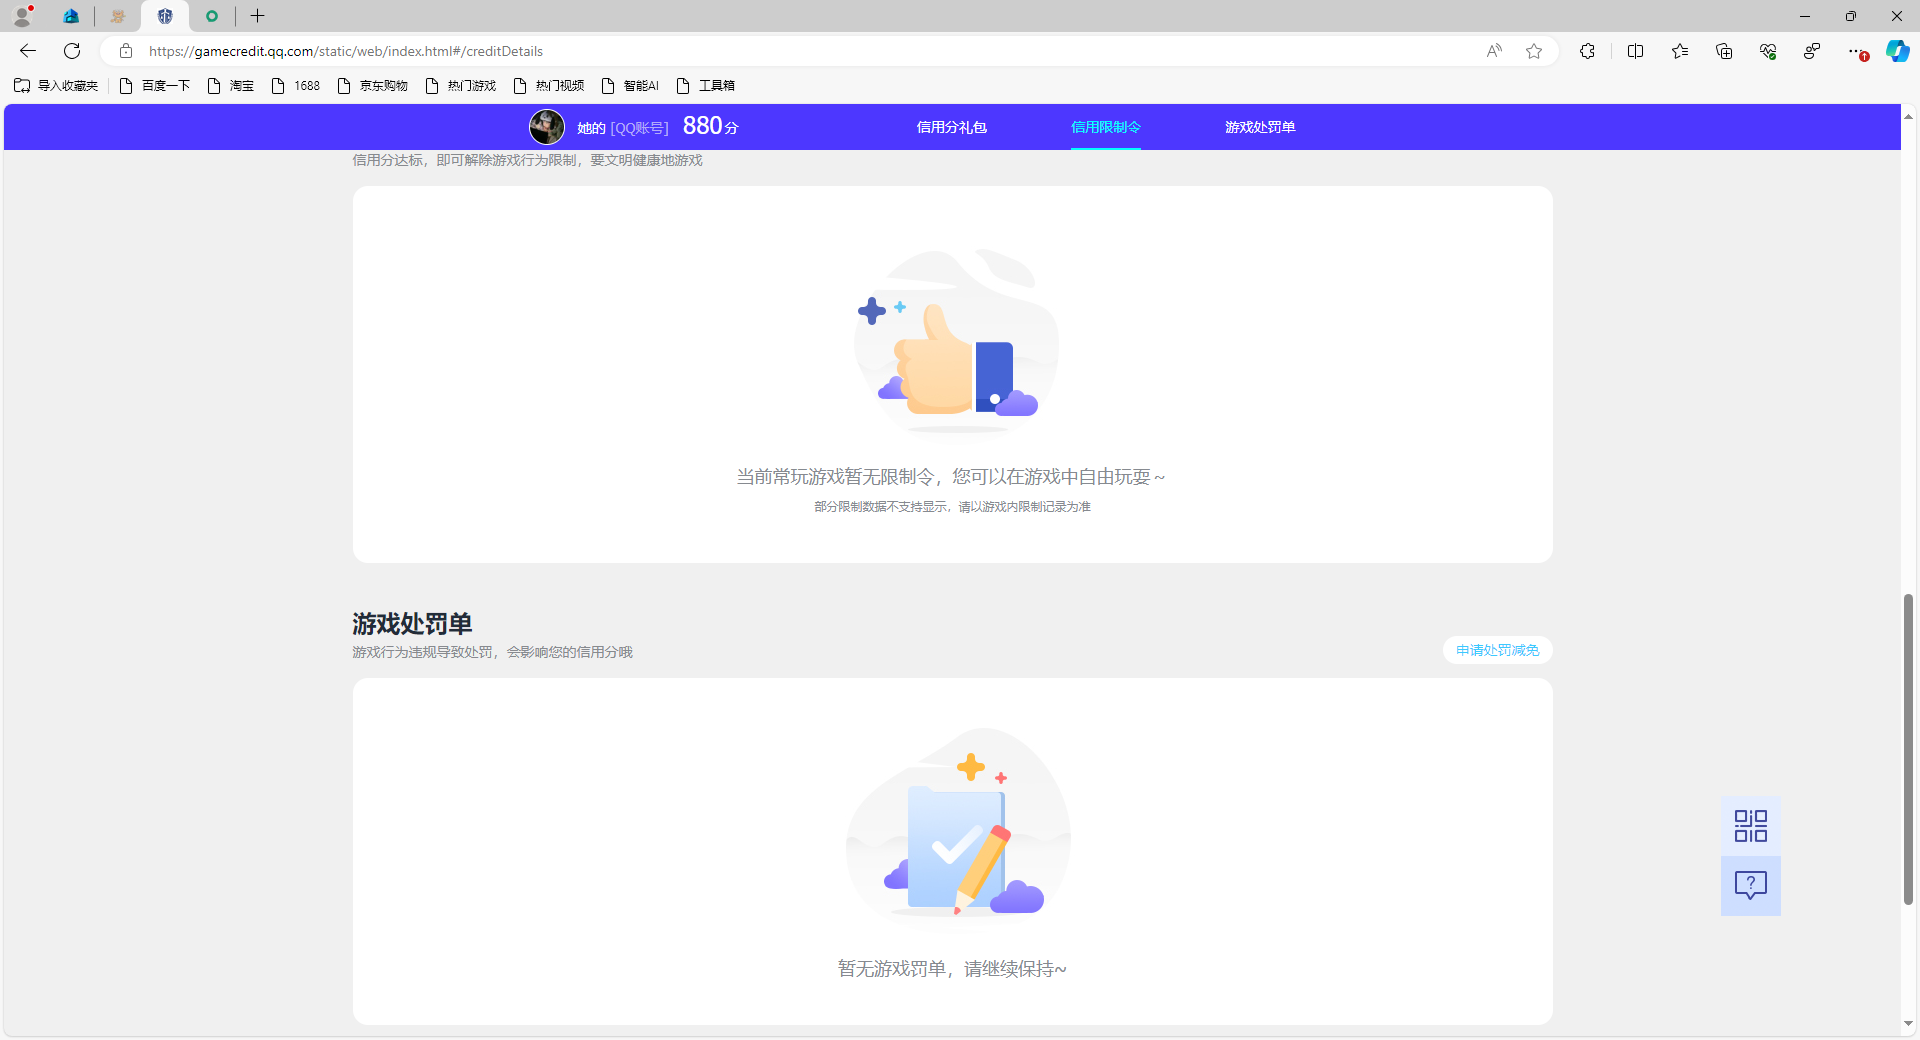Open Collections panel

coord(1724,51)
